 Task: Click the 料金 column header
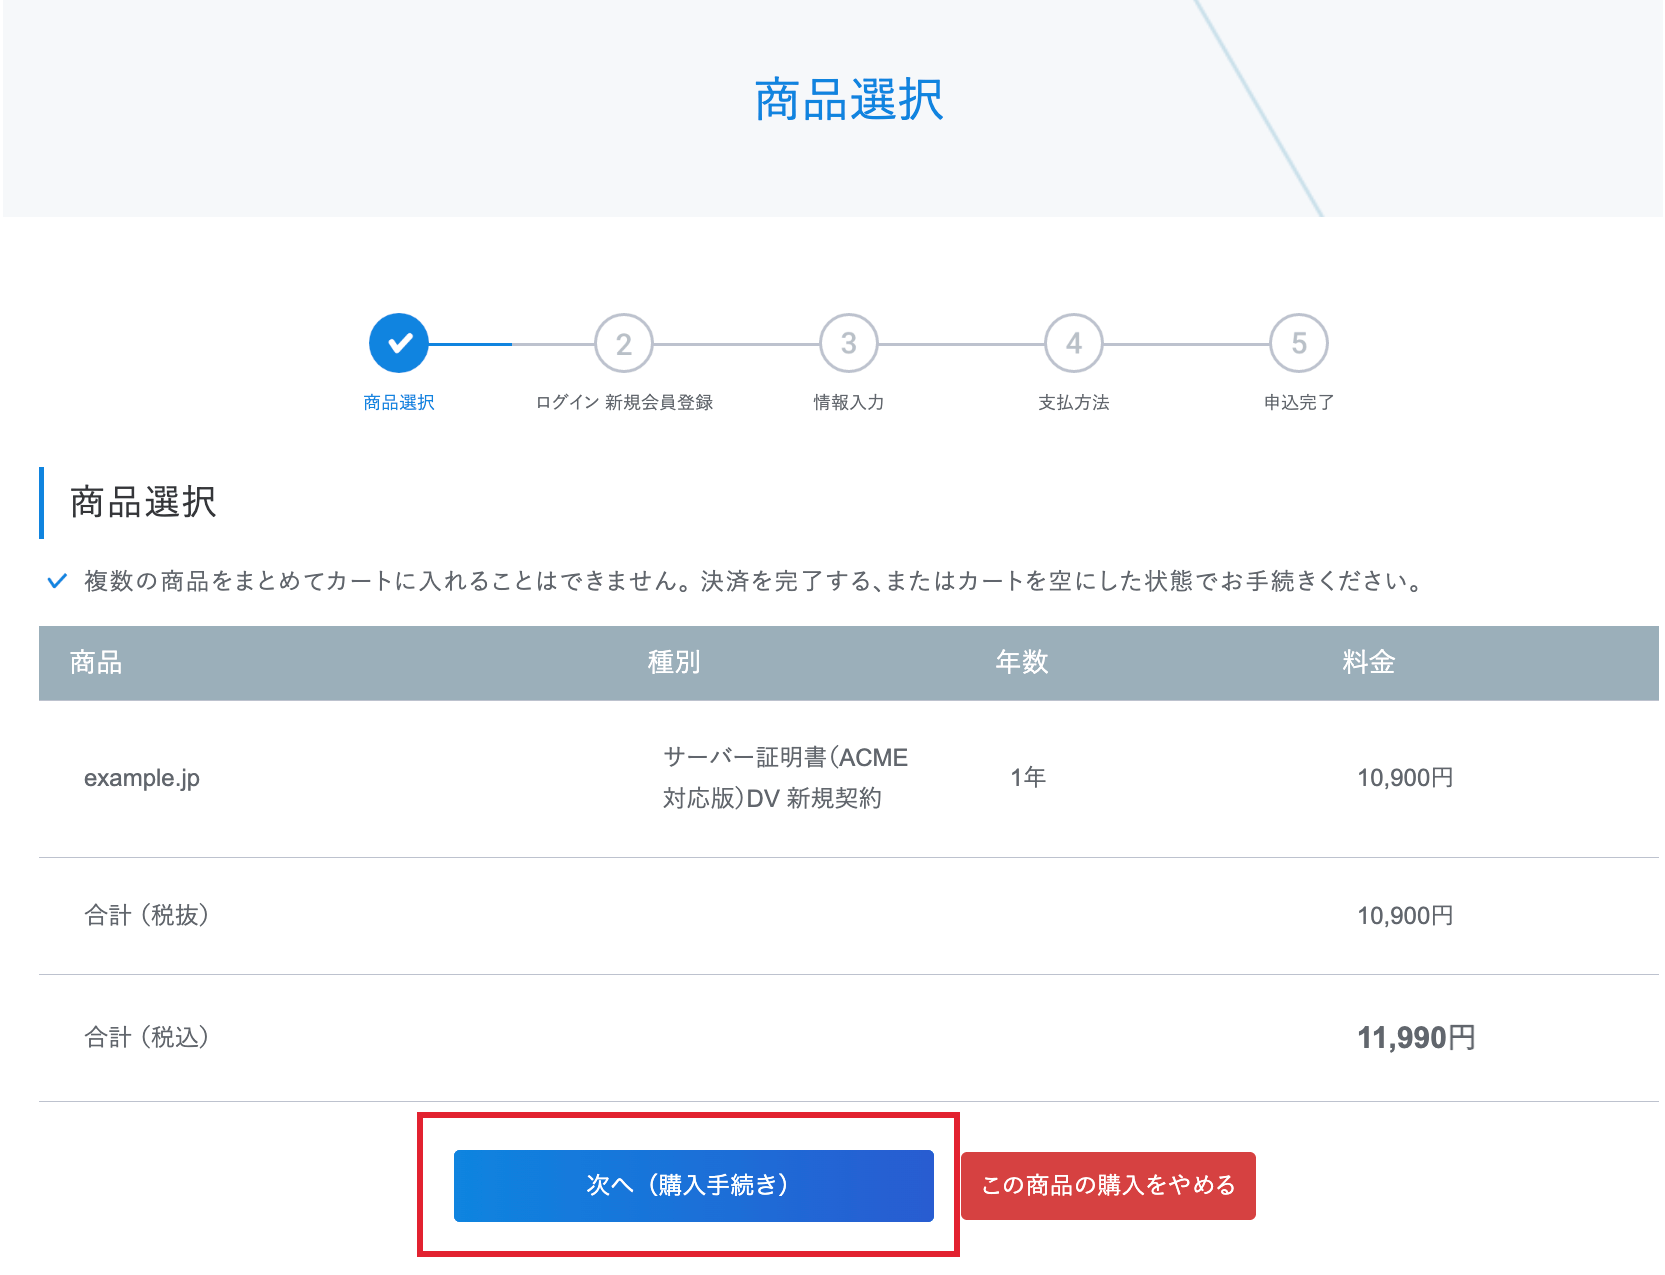(x=1369, y=662)
